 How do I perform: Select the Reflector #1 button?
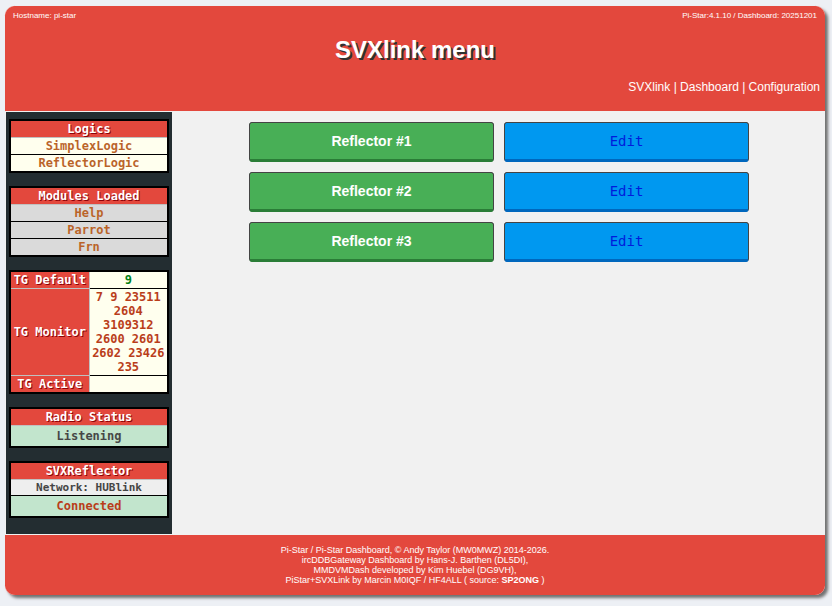[x=371, y=142]
